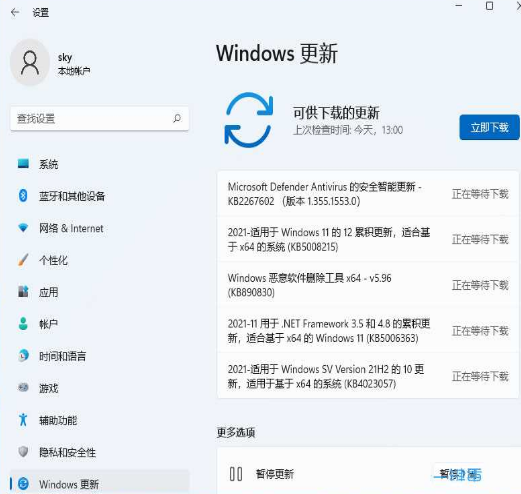Image resolution: width=521 pixels, height=494 pixels.
Task: Click 正在等待下载 status for KB2267602
Action: click(x=480, y=194)
